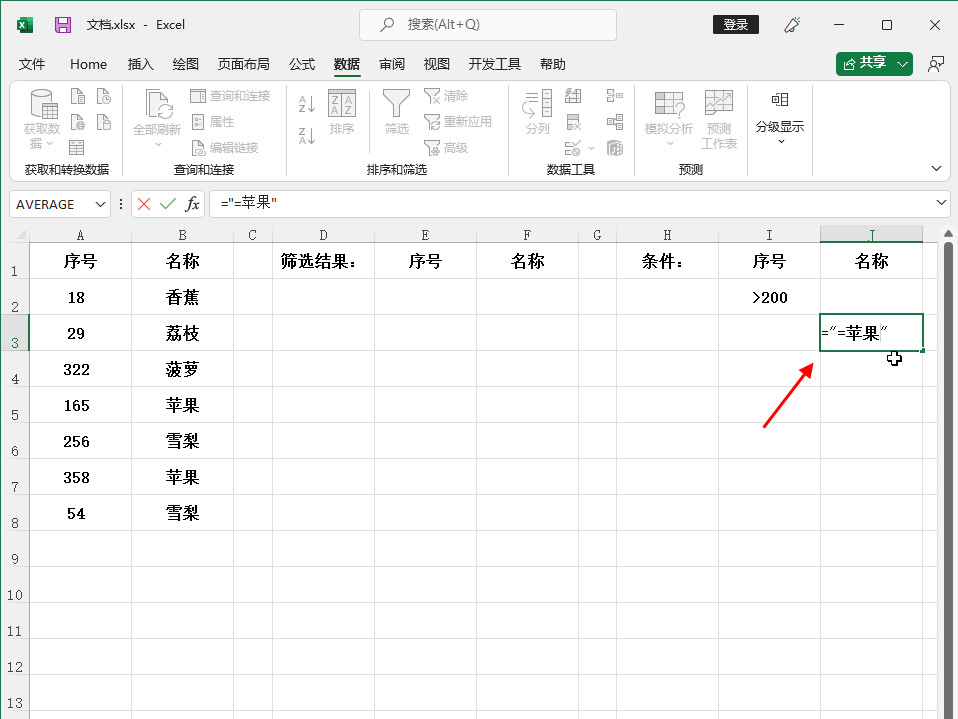Open 查询和连接 pane
The image size is (958, 719).
(230, 96)
